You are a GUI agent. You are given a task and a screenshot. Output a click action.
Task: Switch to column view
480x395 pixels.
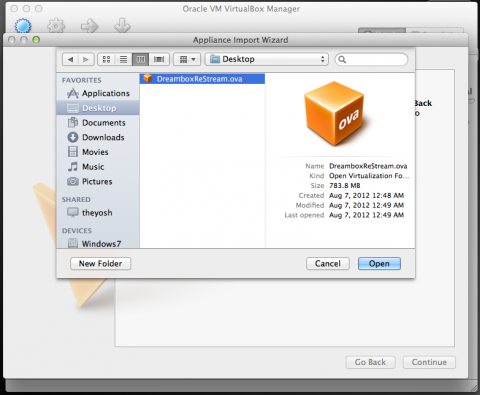[141, 59]
